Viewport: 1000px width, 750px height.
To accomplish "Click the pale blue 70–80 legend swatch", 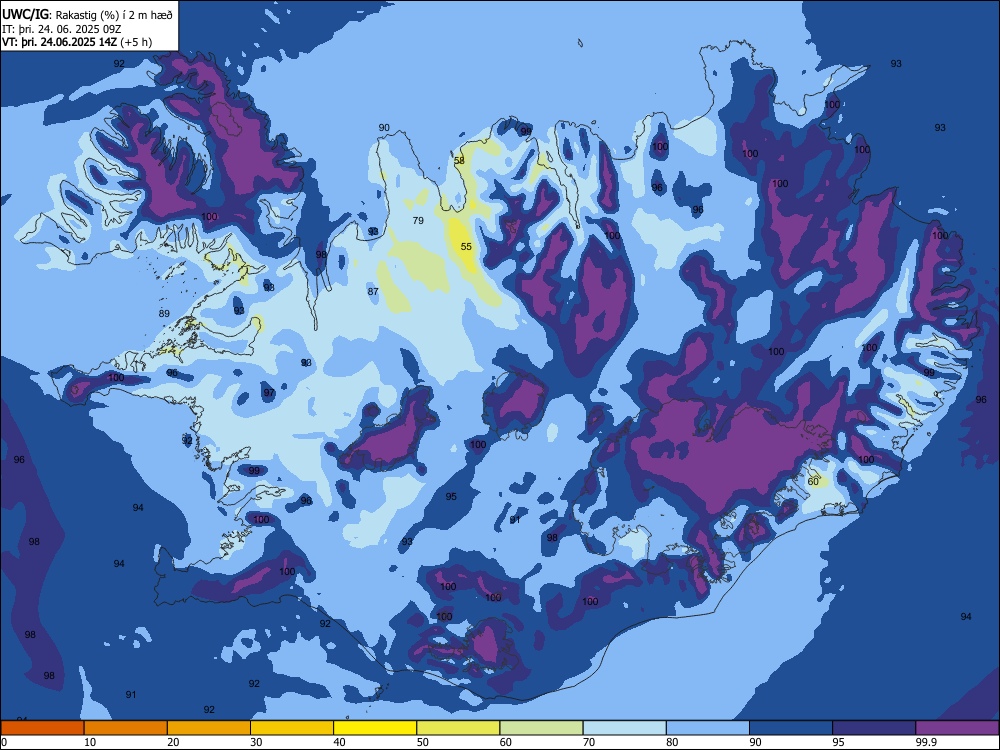I will 624,728.
